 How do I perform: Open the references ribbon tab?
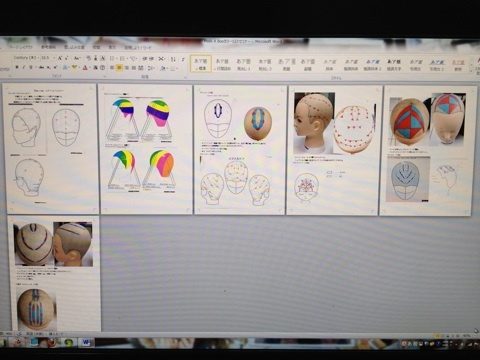49,47
